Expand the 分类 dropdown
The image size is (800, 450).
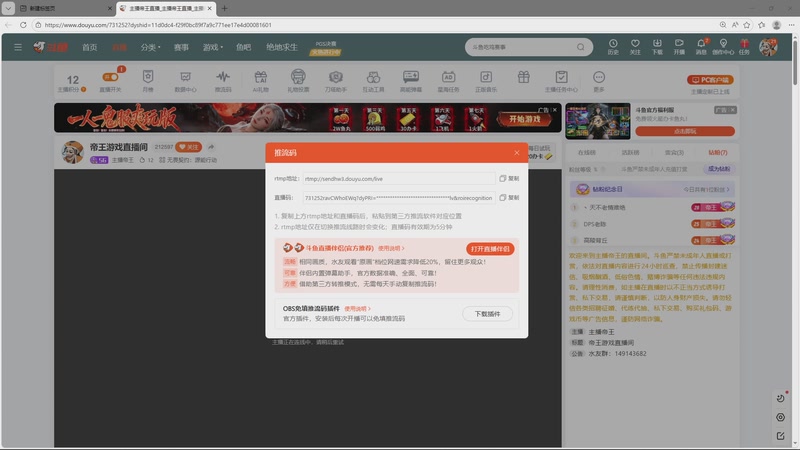150,47
